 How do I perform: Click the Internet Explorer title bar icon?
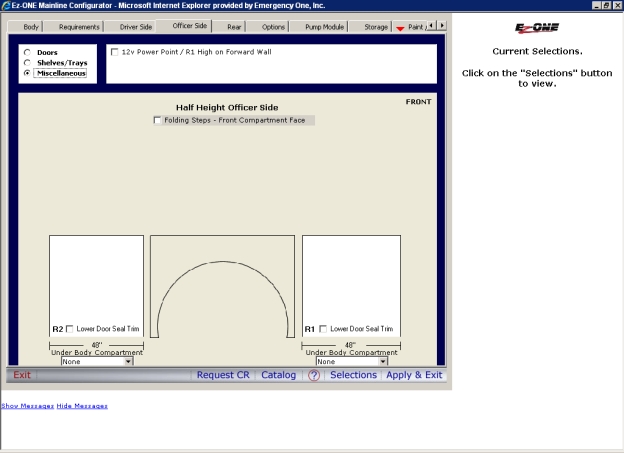[6, 5]
